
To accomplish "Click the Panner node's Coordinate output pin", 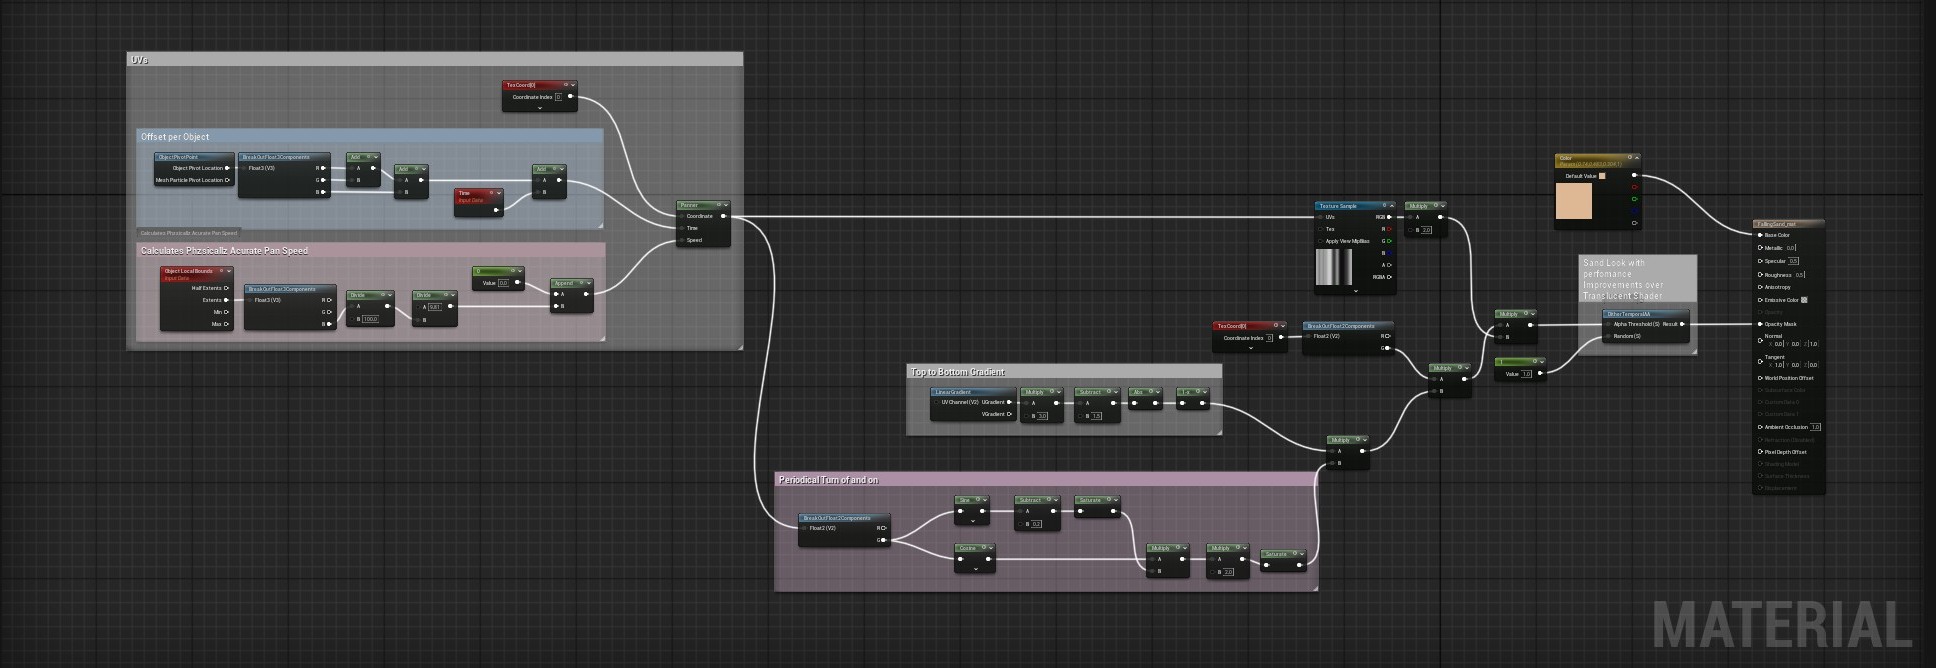I will (724, 216).
